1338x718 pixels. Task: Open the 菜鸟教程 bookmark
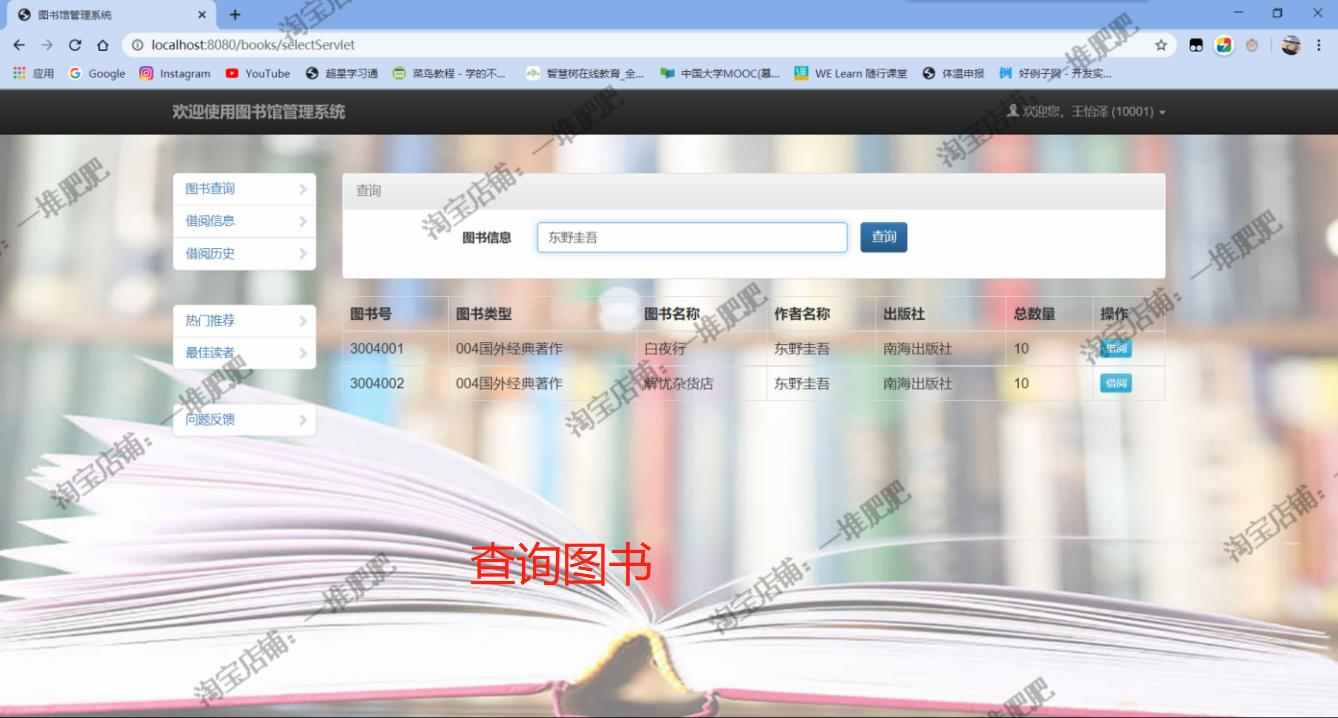449,73
